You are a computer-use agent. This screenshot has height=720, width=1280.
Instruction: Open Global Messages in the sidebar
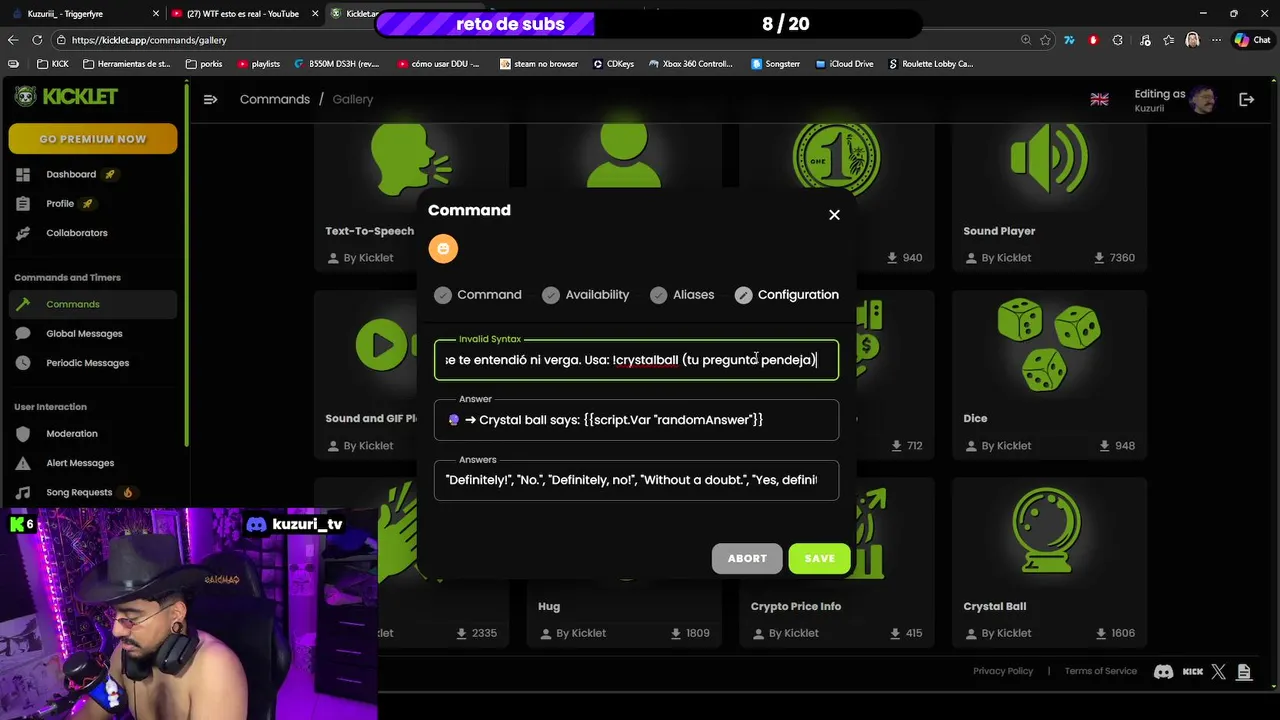(84, 333)
